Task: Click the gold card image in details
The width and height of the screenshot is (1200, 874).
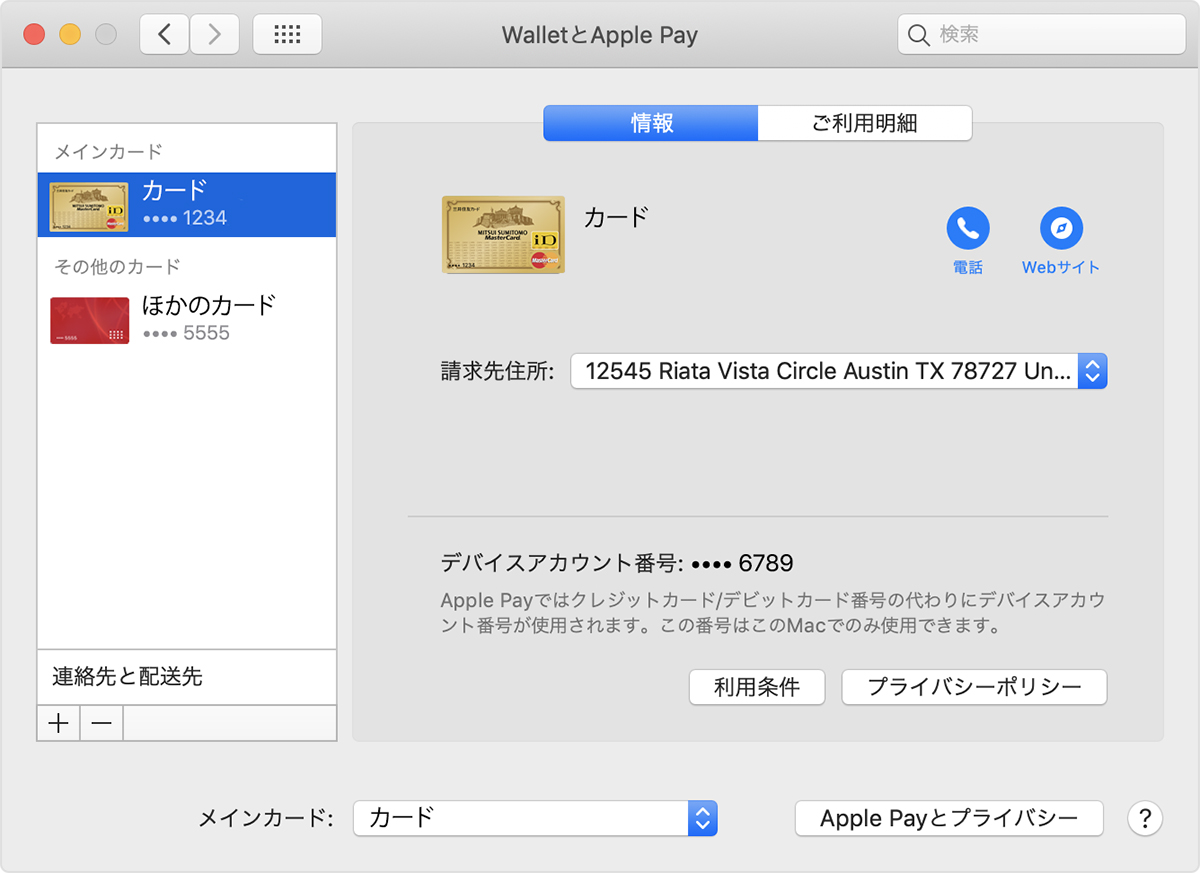Action: (503, 235)
